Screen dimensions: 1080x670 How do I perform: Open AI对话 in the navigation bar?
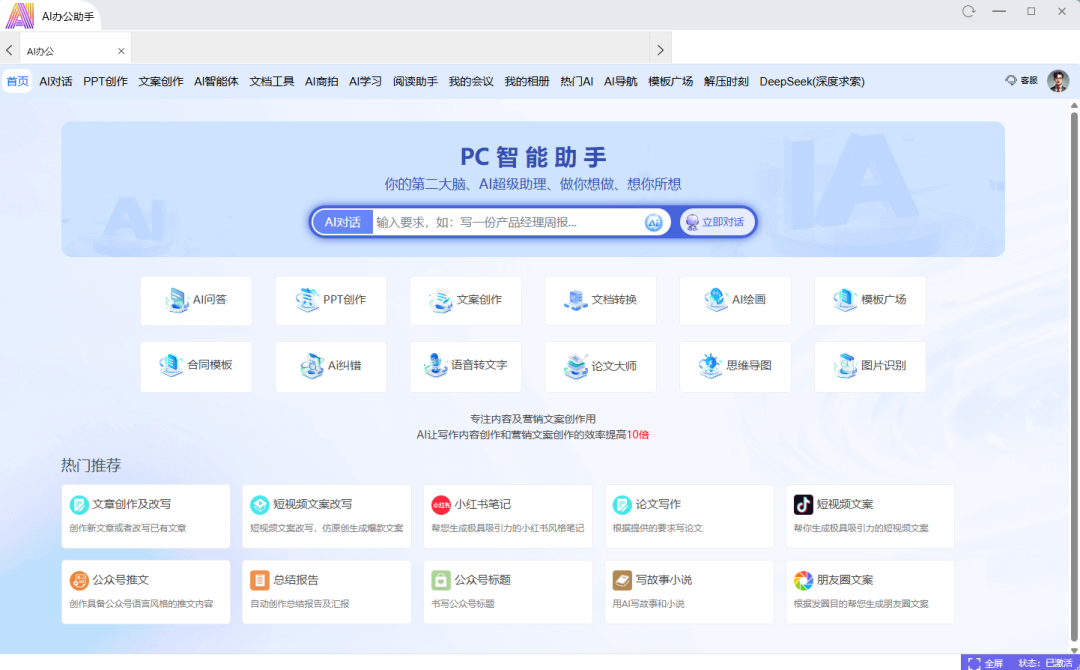[56, 81]
